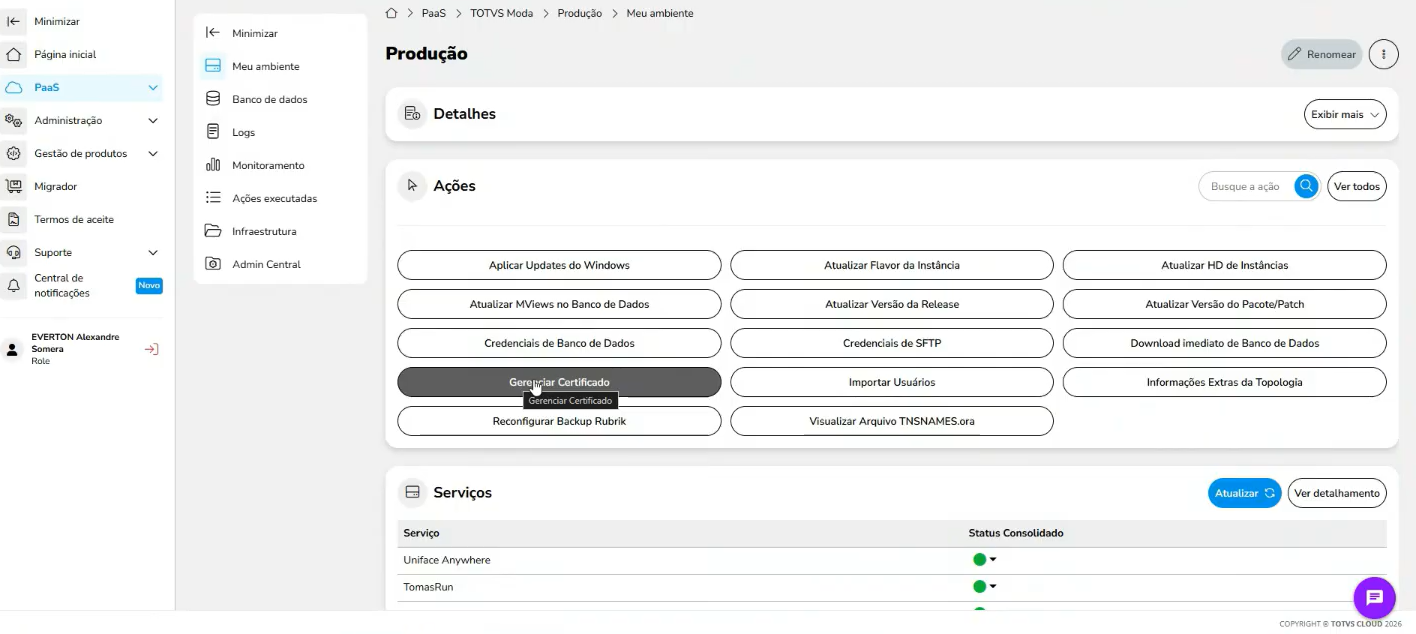Click the Admin Central camera icon

coord(212,264)
